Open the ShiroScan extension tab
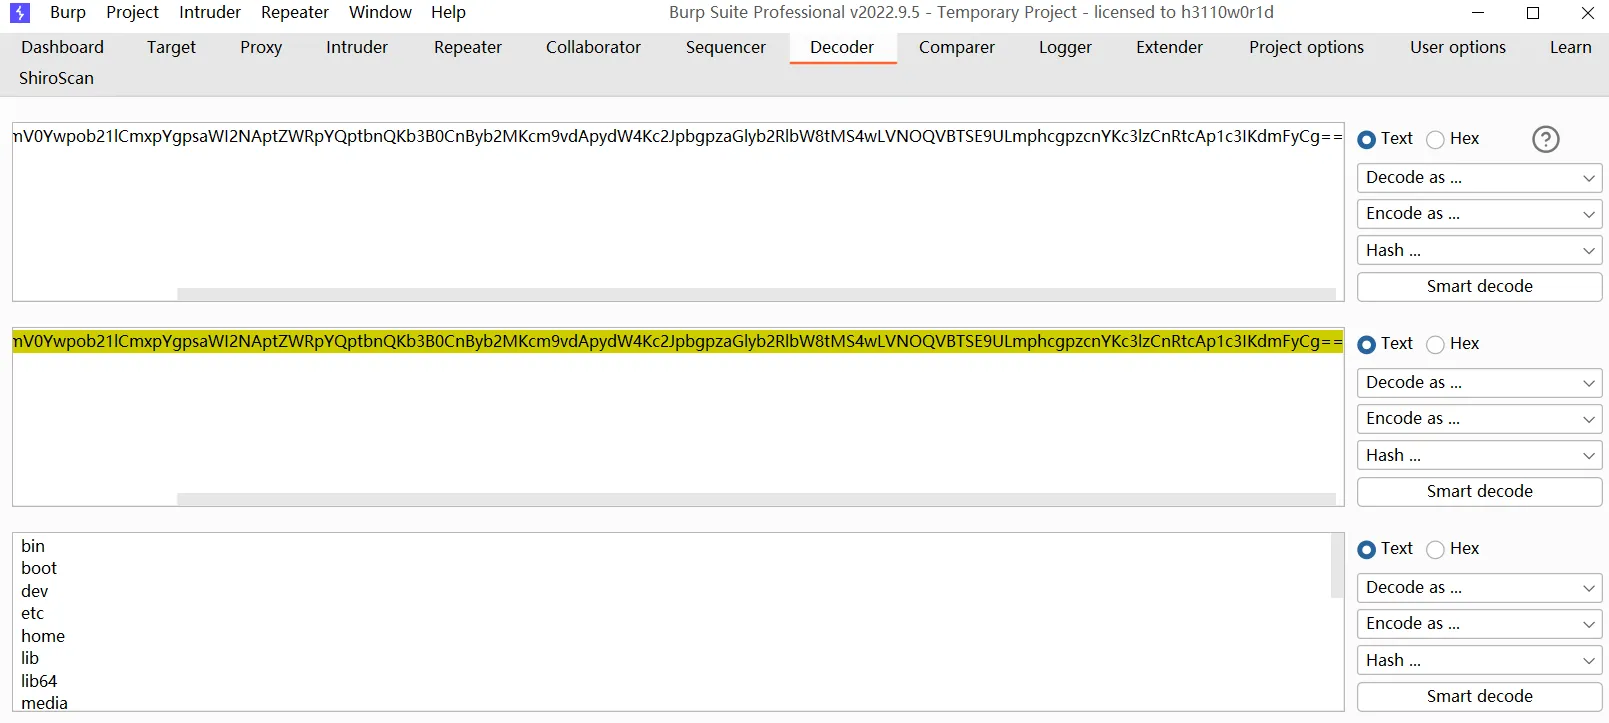The image size is (1609, 723). [x=56, y=78]
